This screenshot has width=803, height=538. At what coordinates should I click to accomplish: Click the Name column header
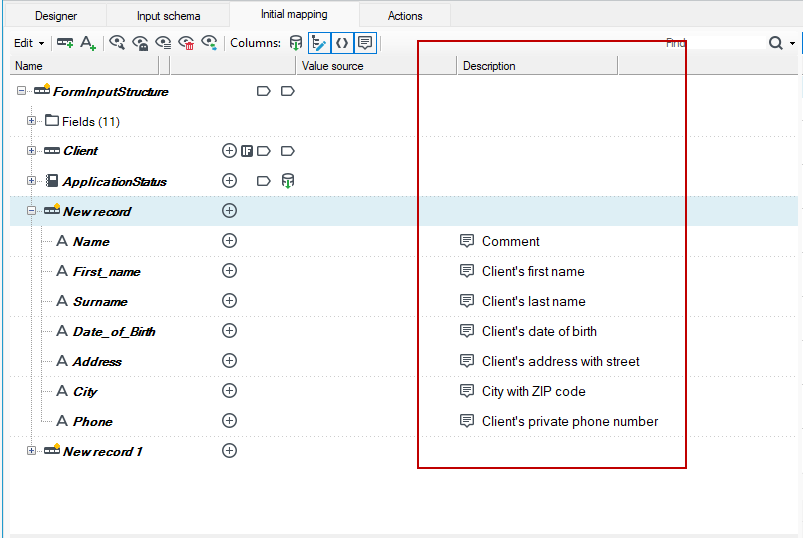coord(84,66)
